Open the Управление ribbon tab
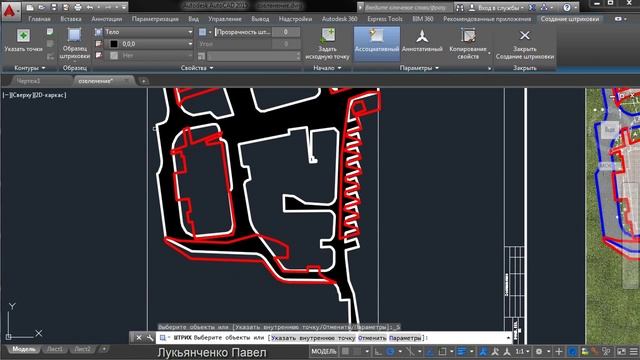 tap(225, 19)
